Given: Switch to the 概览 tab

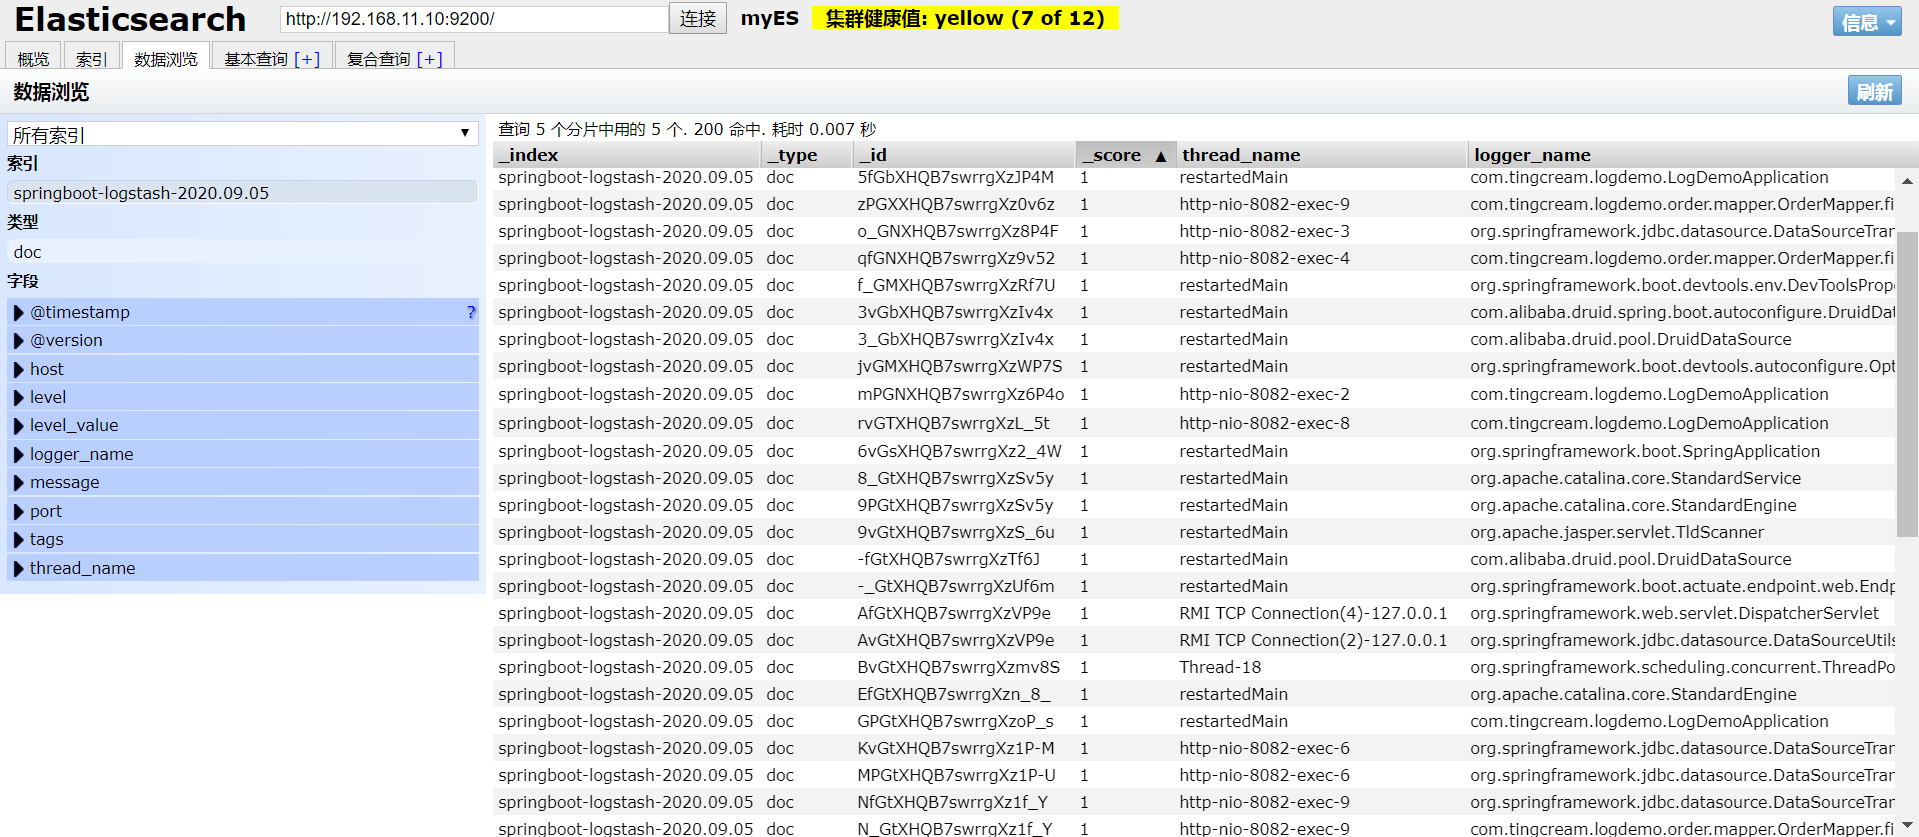Looking at the screenshot, I should click(33, 59).
